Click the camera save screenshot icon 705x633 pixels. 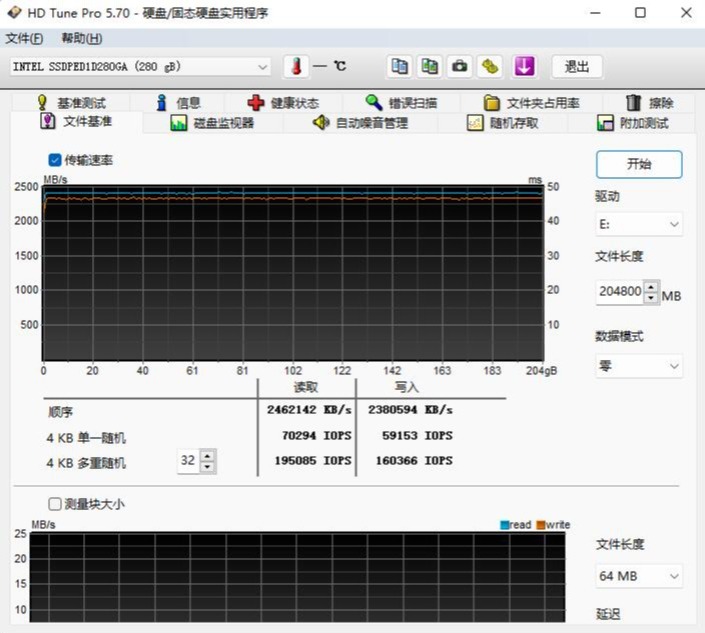point(460,67)
